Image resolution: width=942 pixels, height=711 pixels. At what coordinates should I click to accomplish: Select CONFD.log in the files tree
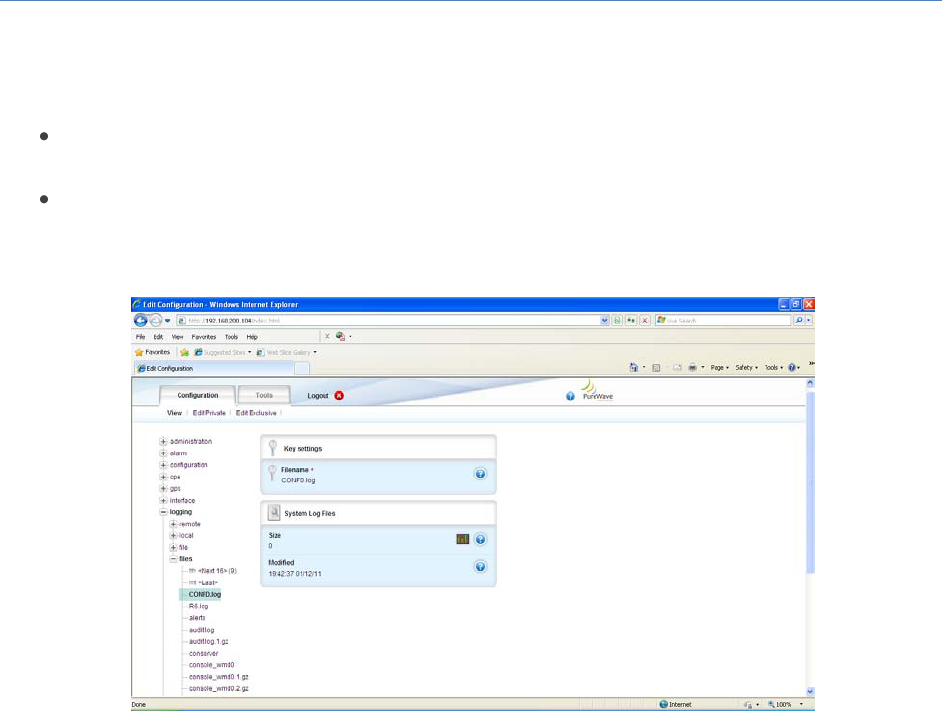coord(205,594)
